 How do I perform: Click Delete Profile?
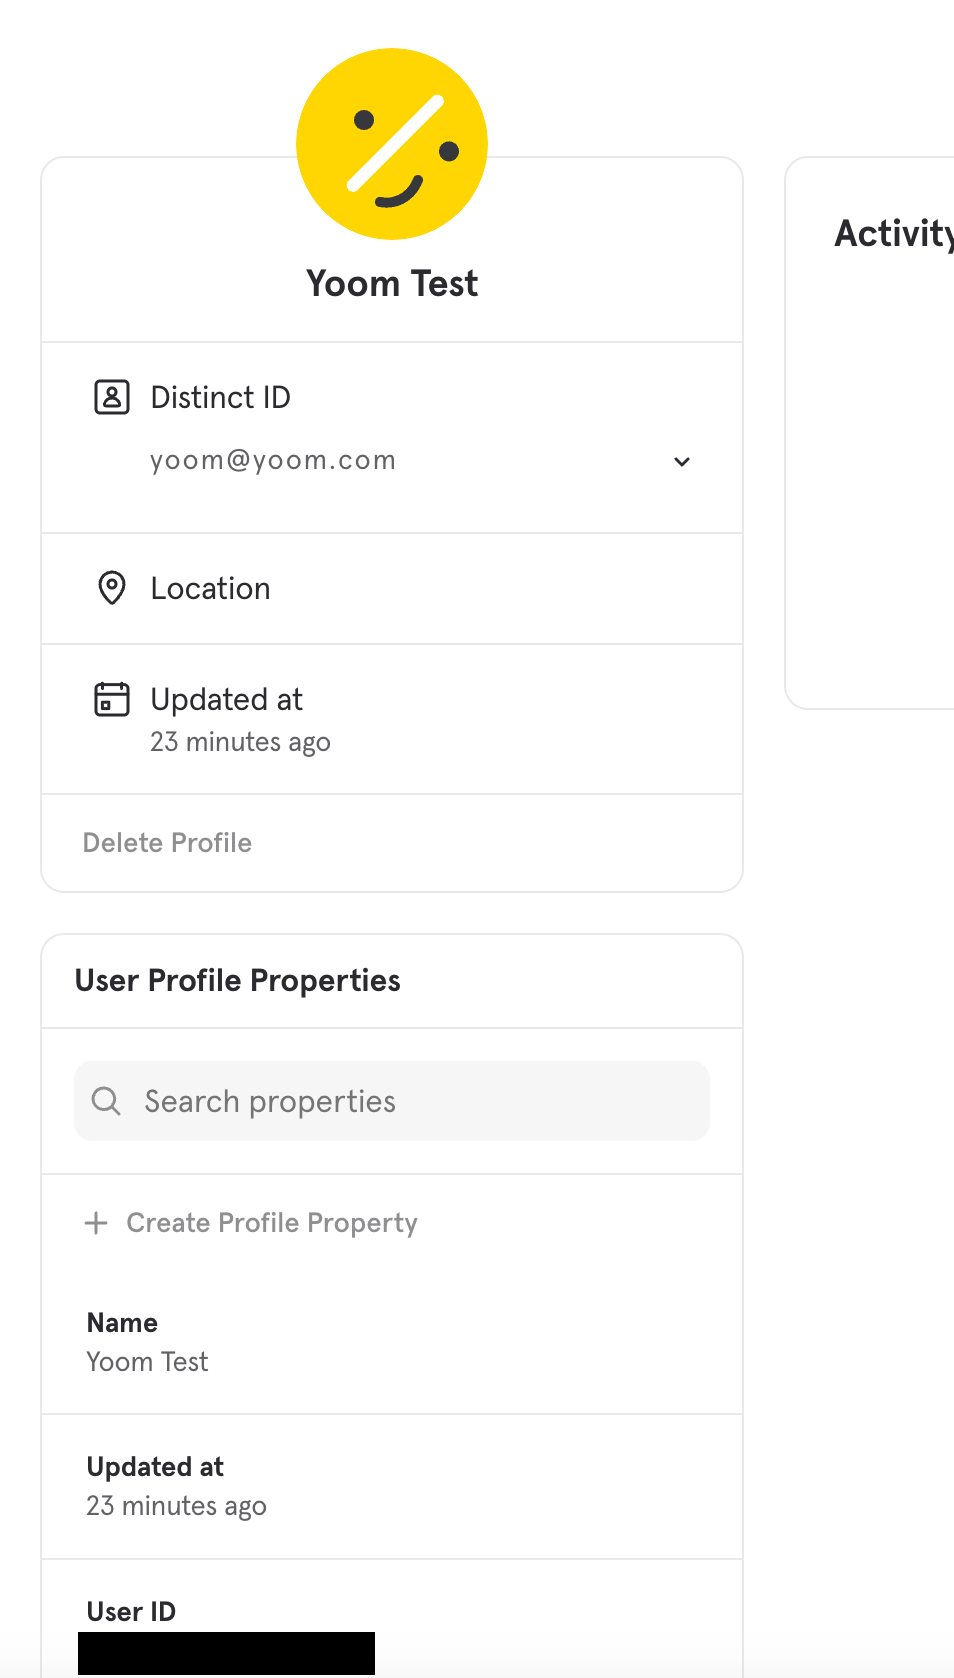(x=167, y=843)
